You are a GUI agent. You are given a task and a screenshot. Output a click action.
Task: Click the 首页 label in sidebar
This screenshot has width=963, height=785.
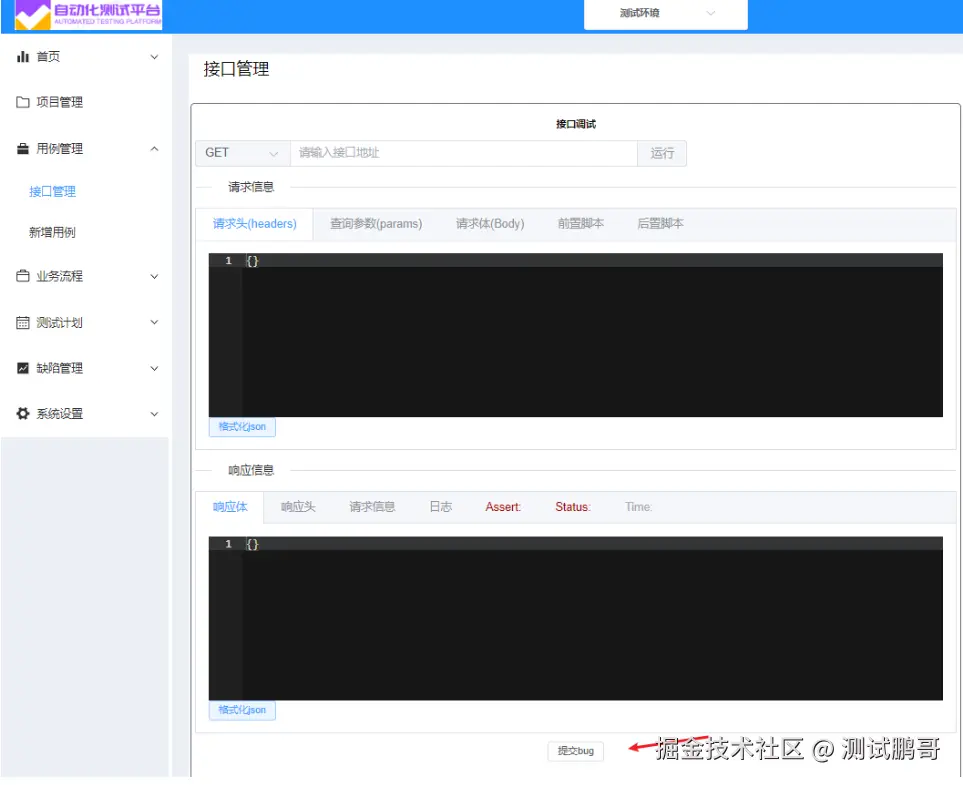[x=48, y=57]
